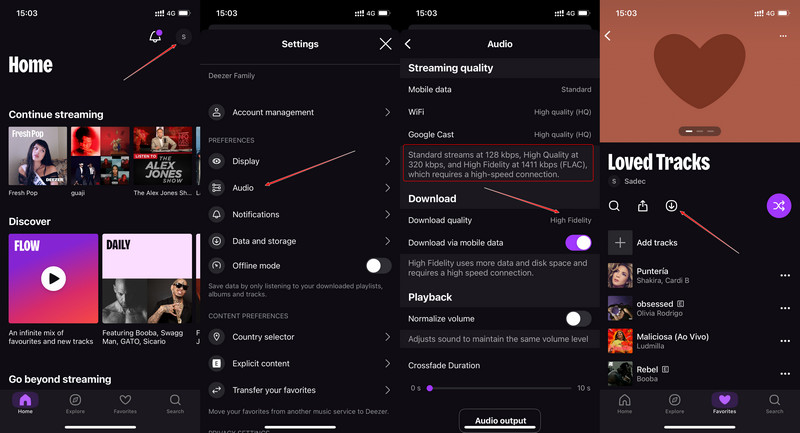Click the Country selector pin icon
800x433 pixels.
click(217, 337)
